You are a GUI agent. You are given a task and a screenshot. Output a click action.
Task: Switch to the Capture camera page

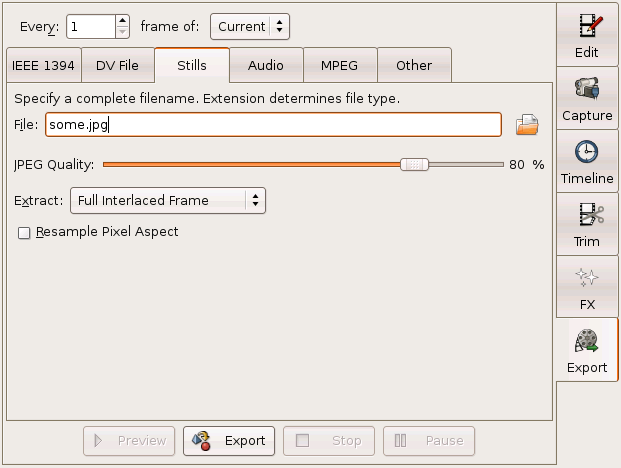tap(587, 97)
